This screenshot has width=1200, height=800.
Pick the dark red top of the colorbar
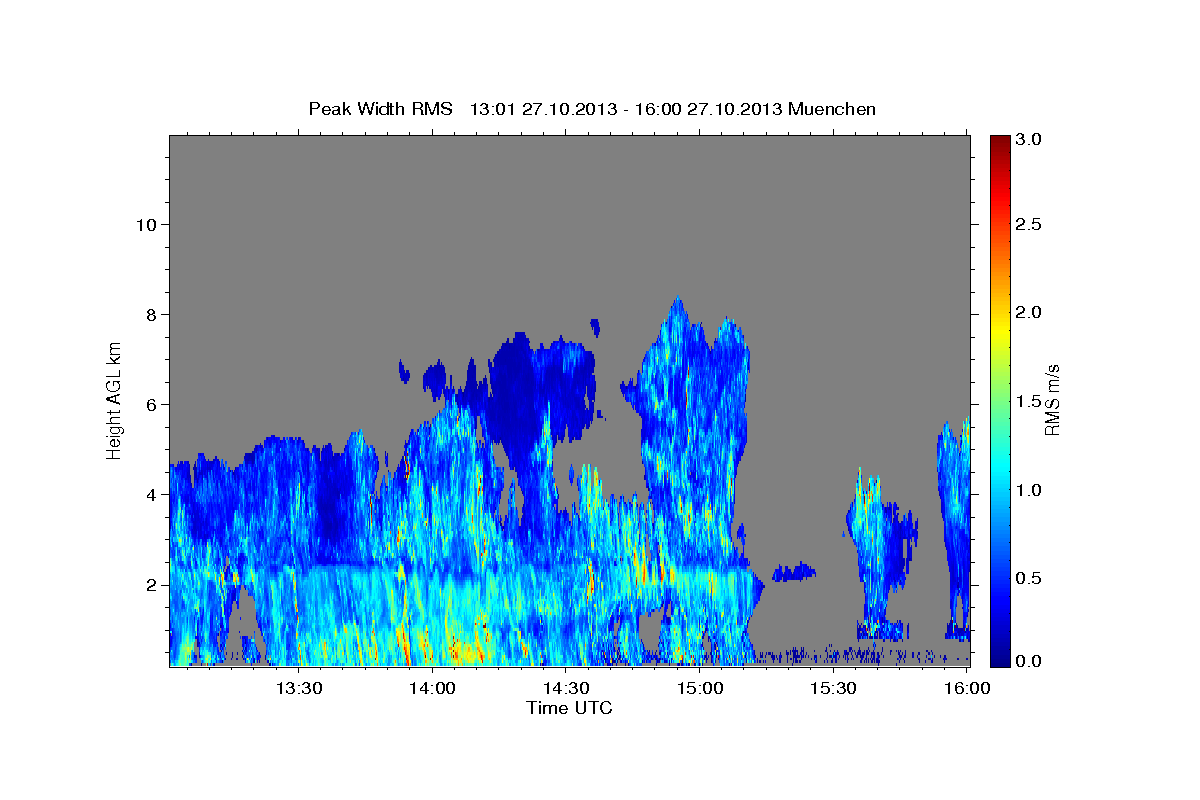(x=999, y=143)
